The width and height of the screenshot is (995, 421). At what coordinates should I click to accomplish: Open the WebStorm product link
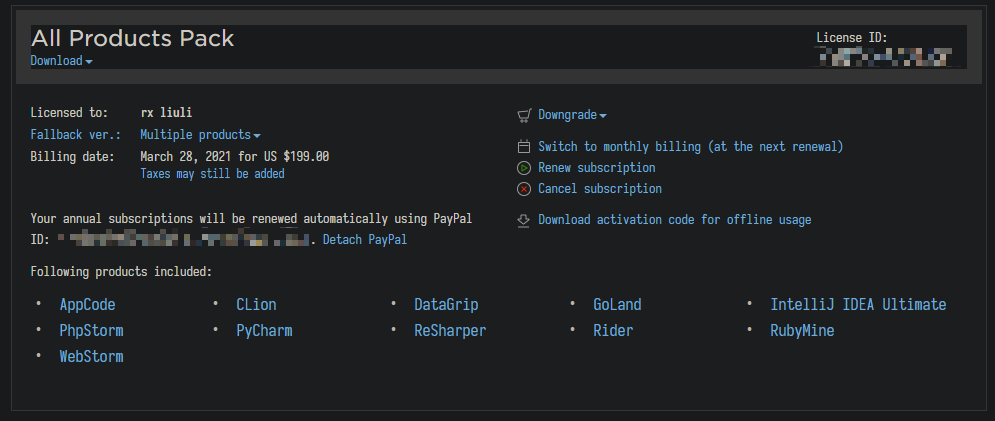[91, 357]
